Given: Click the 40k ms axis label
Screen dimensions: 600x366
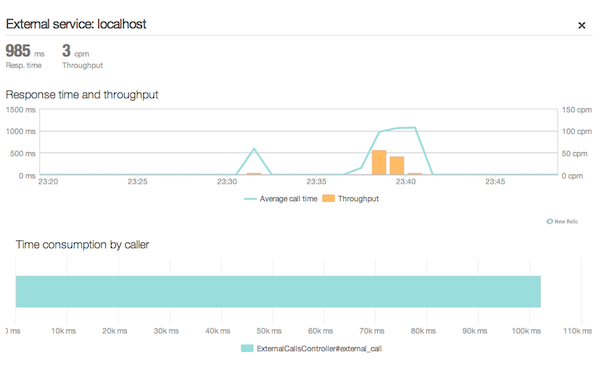Looking at the screenshot, I should point(218,331).
